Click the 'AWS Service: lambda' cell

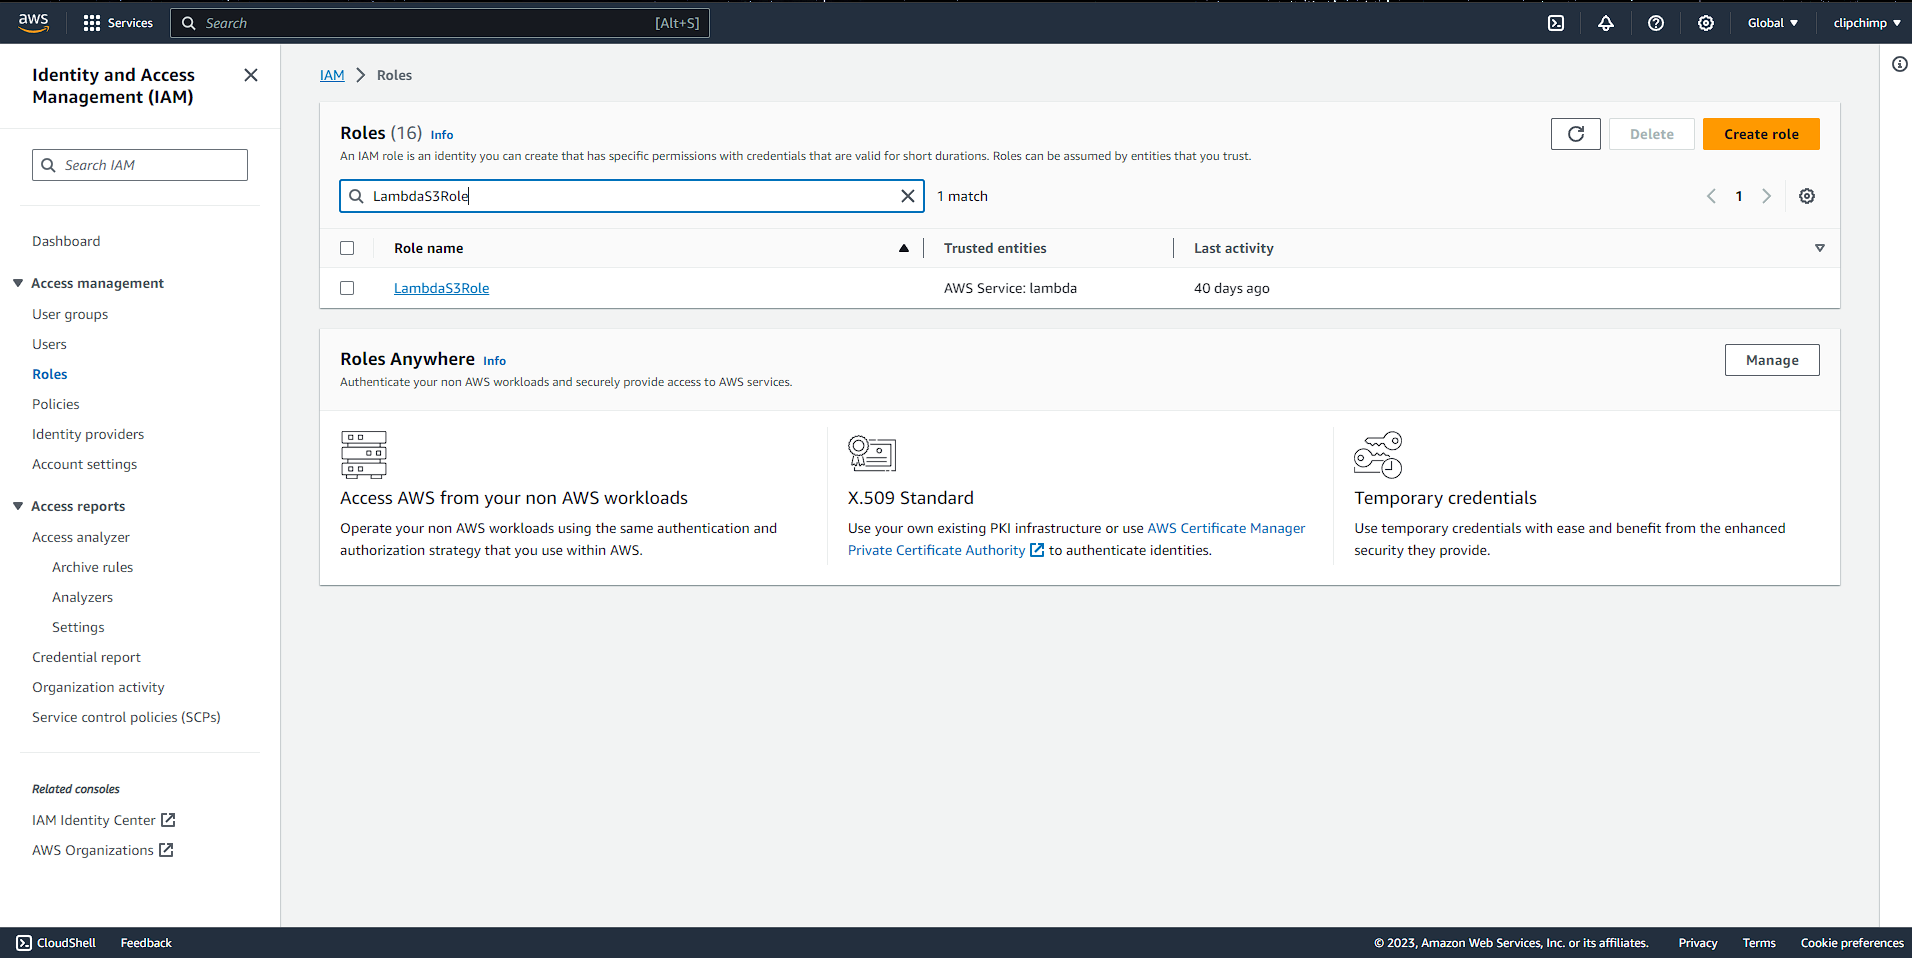point(1010,288)
